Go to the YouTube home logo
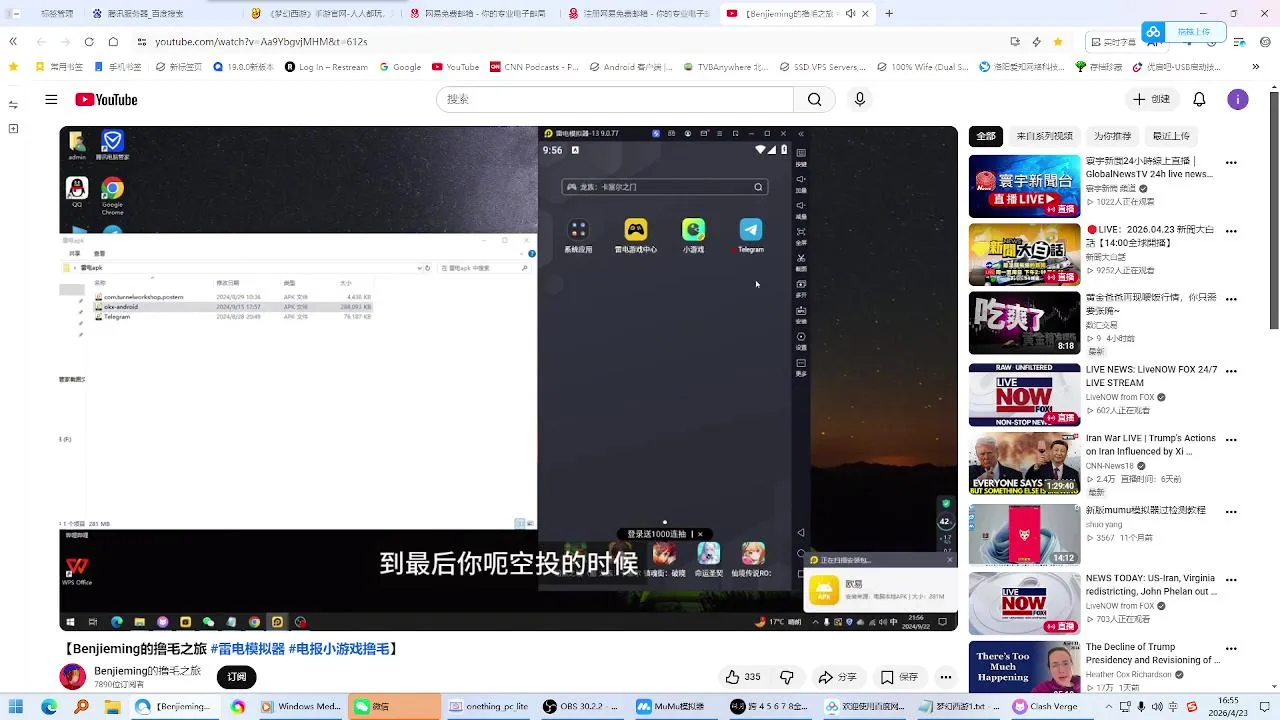This screenshot has height=720, width=1280. (106, 99)
